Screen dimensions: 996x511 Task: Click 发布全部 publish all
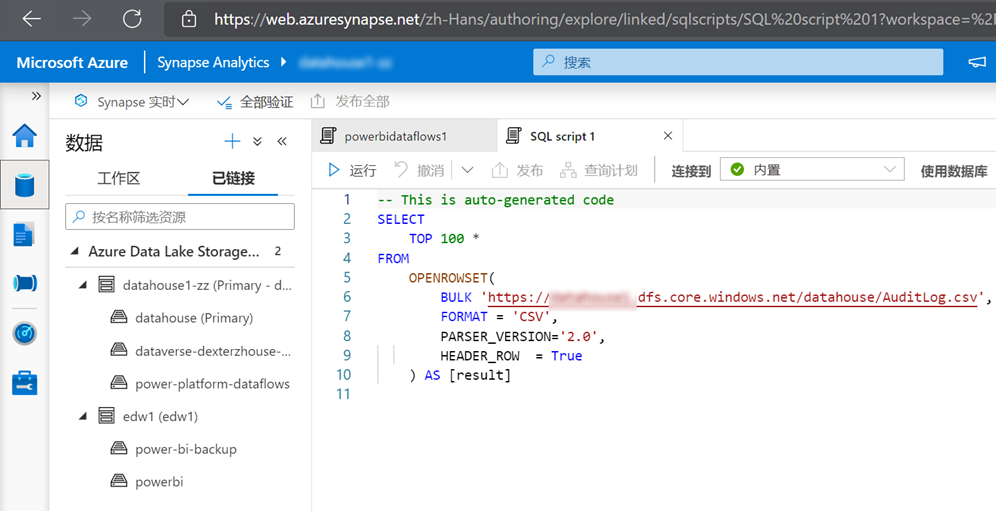point(350,101)
